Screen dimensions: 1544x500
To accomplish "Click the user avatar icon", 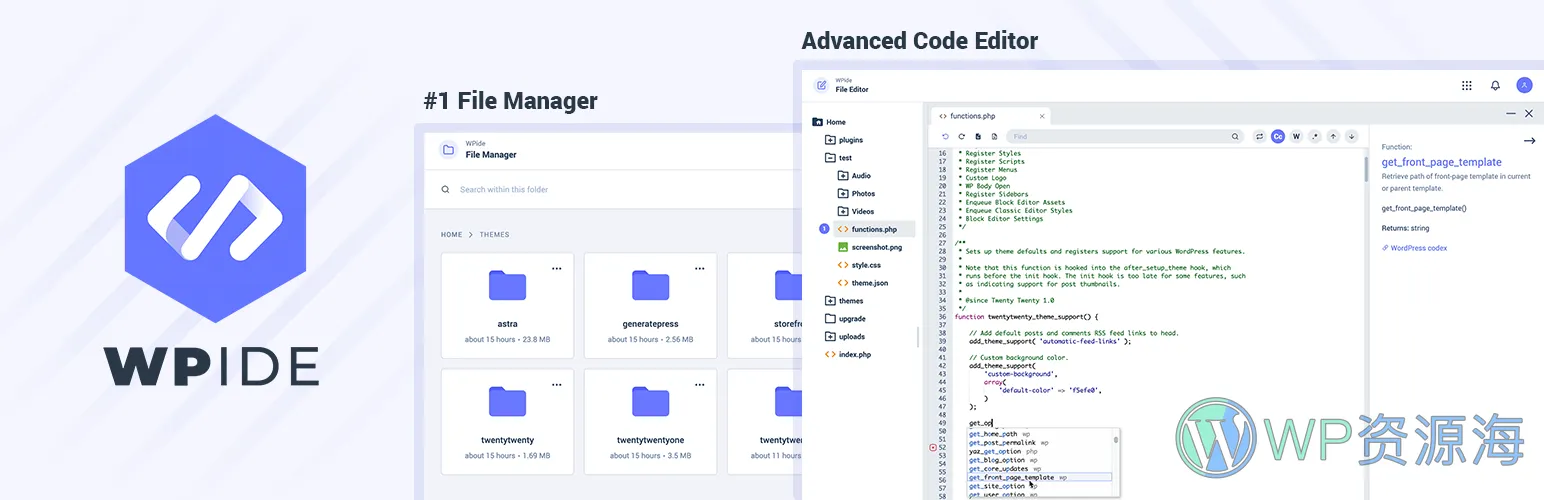I will click(x=1524, y=86).
